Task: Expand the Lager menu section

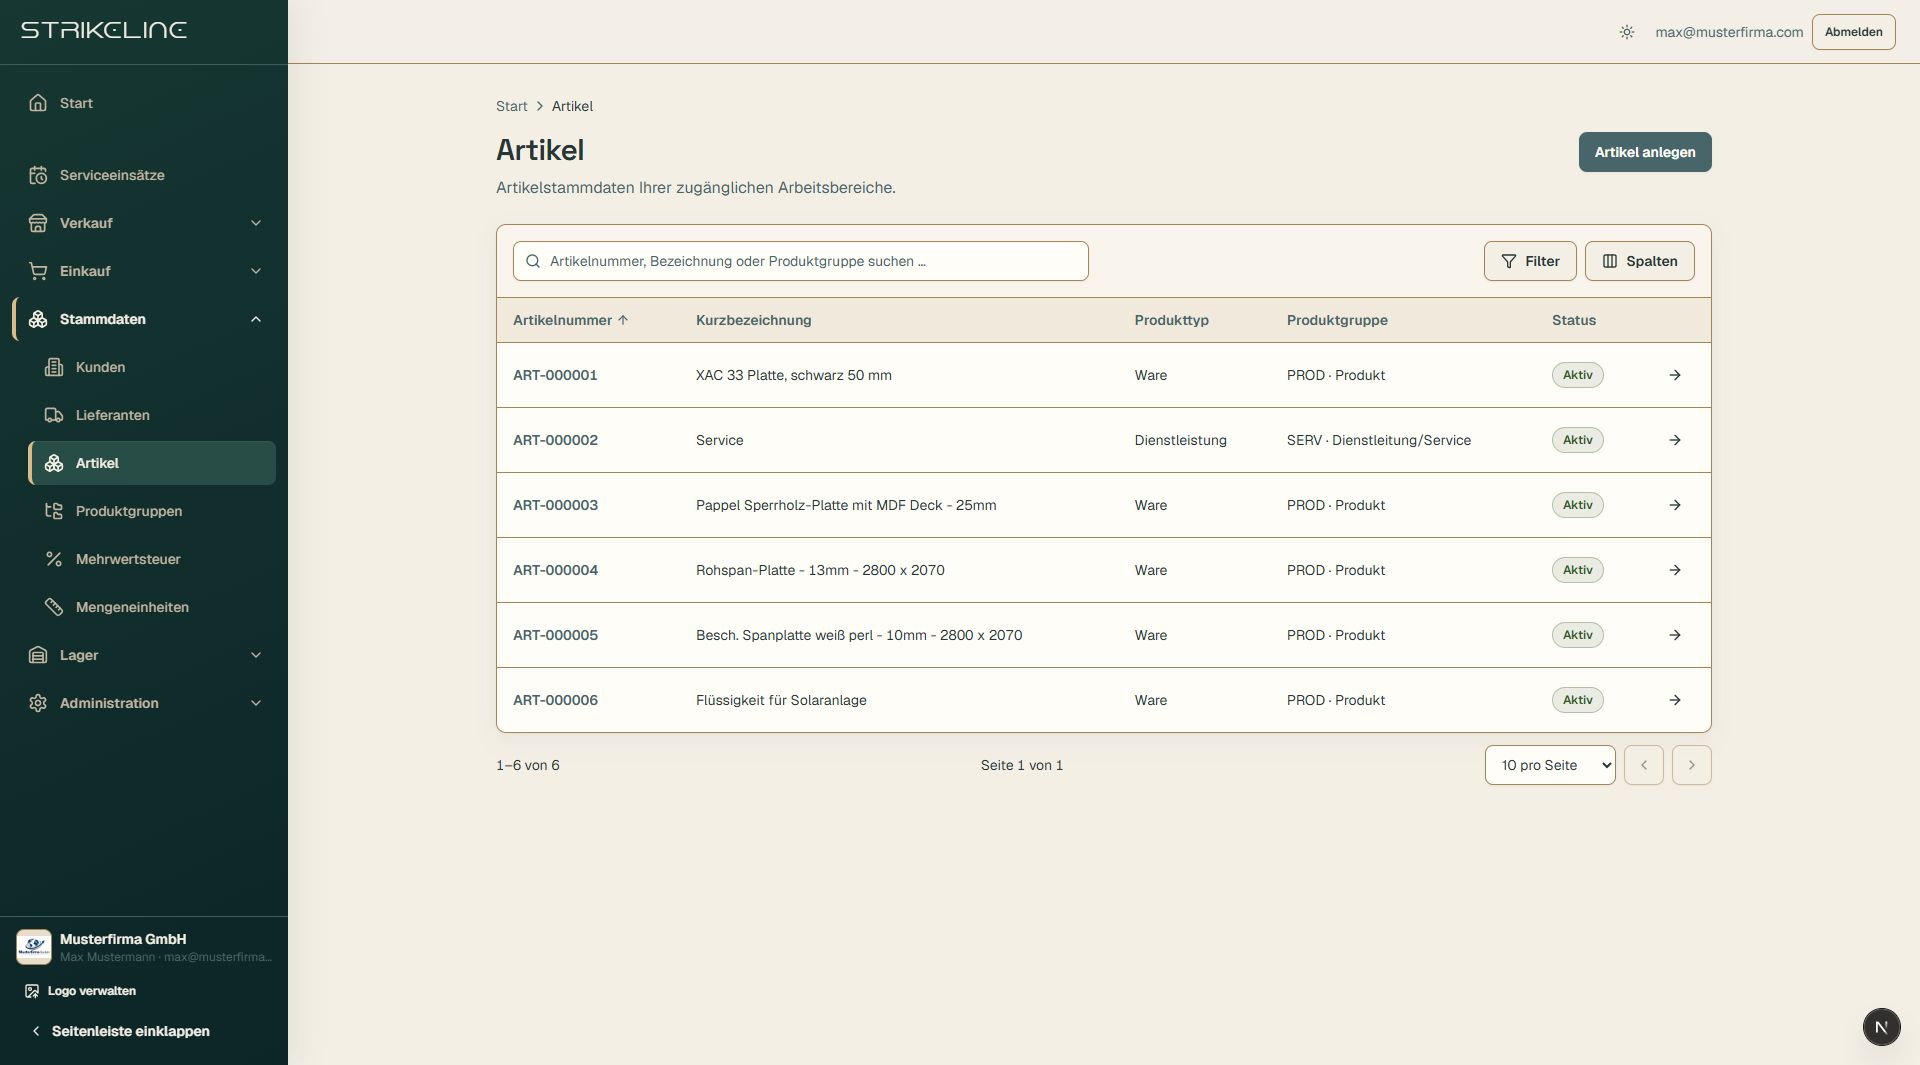Action: [x=144, y=655]
